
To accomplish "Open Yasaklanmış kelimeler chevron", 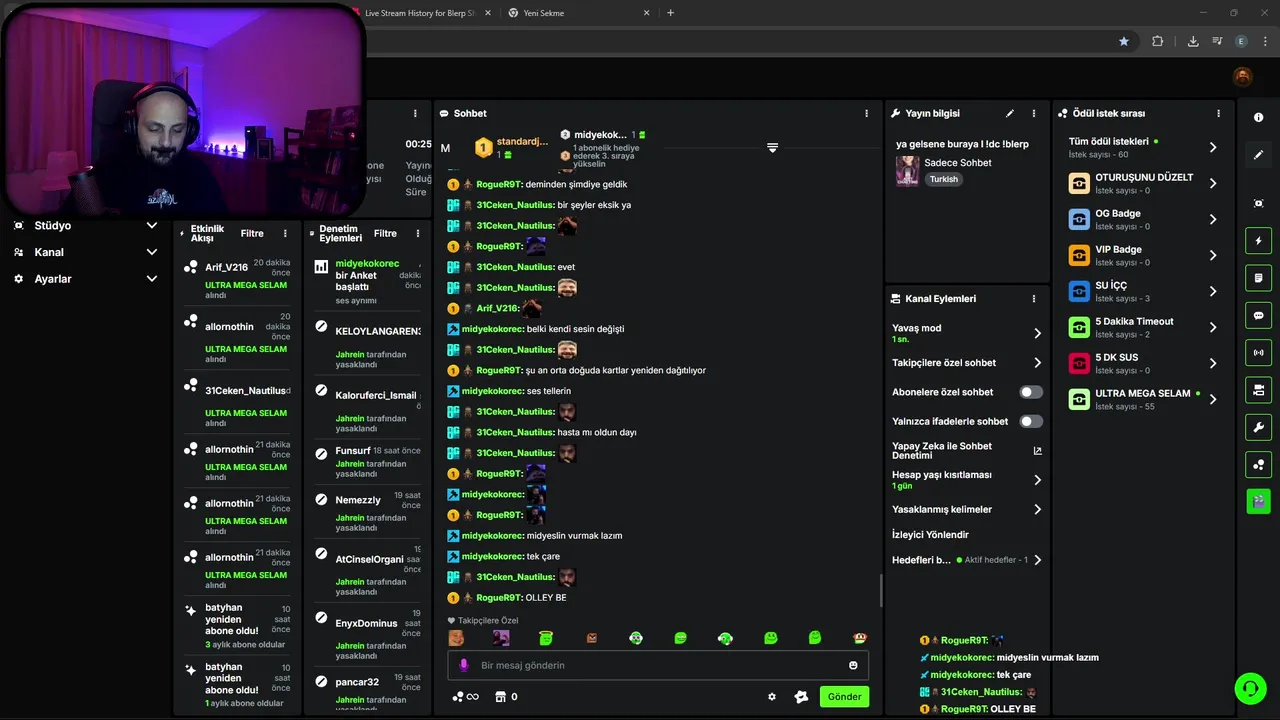I will pos(1037,509).
